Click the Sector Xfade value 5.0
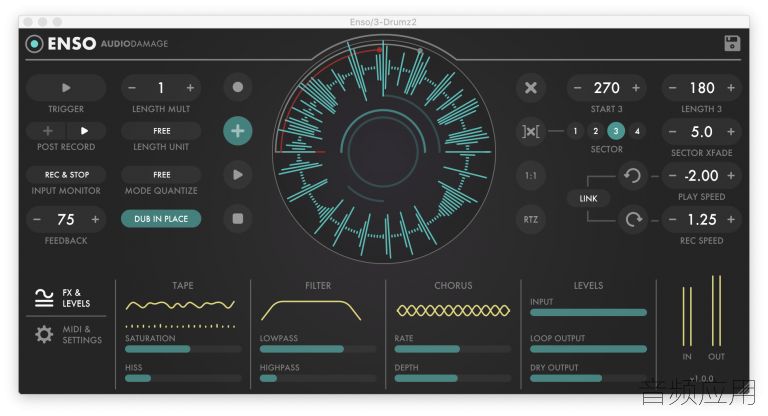768x416 pixels. (x=701, y=132)
